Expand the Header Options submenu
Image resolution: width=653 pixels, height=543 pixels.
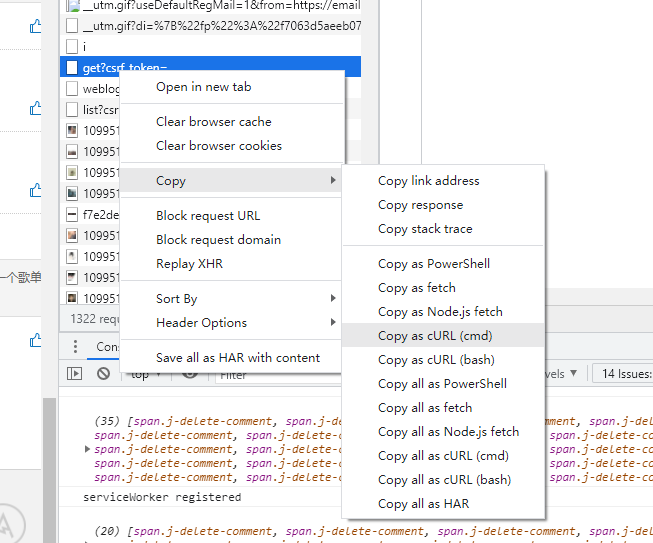click(x=232, y=323)
